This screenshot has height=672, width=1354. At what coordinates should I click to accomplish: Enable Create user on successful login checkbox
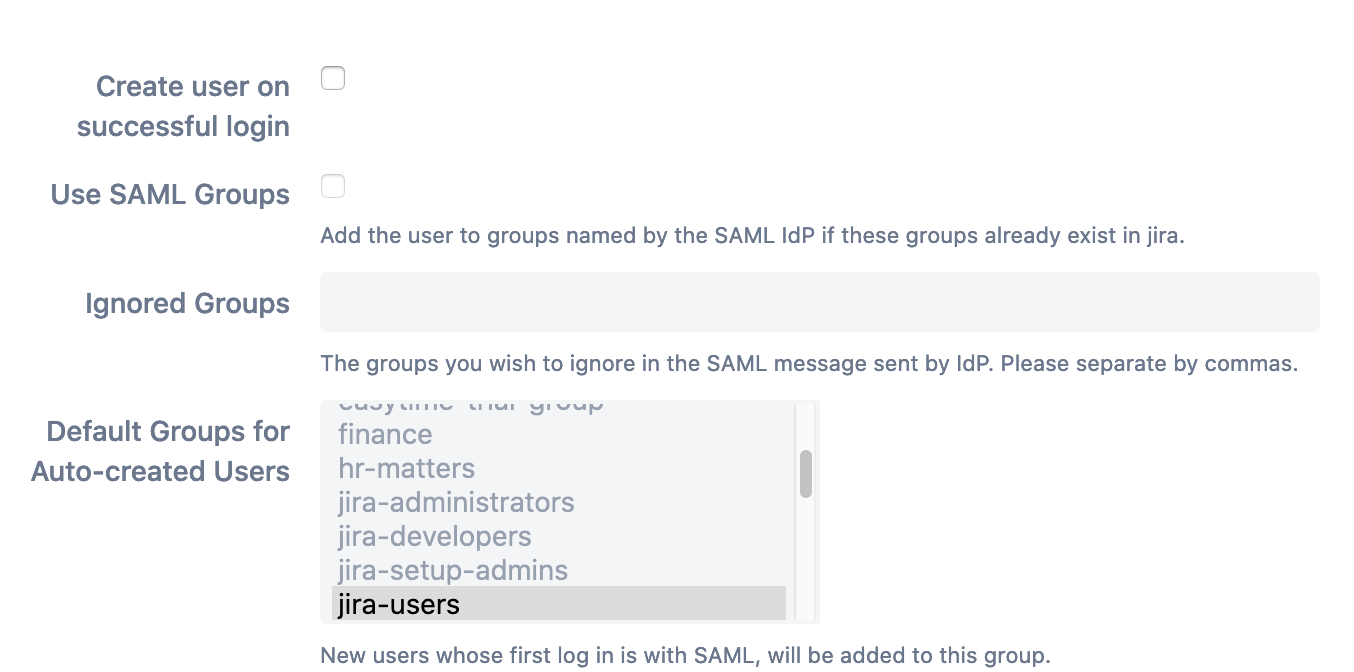(333, 78)
